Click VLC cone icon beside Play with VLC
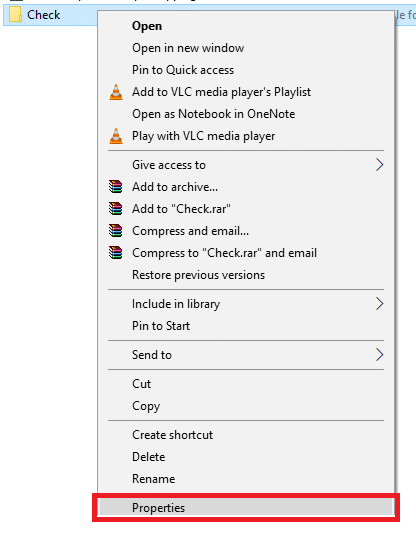416x546 pixels. (116, 136)
